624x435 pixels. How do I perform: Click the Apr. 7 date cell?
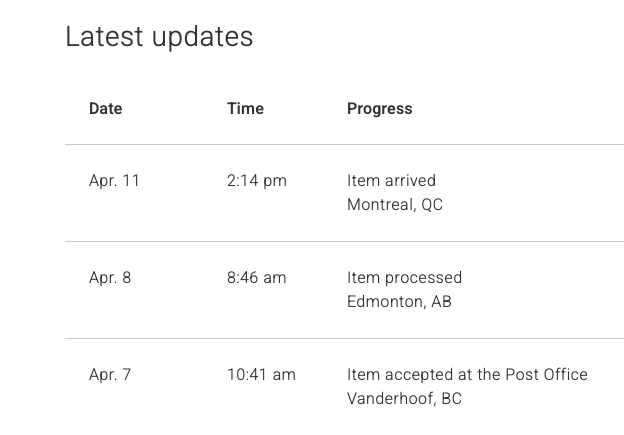pos(110,375)
